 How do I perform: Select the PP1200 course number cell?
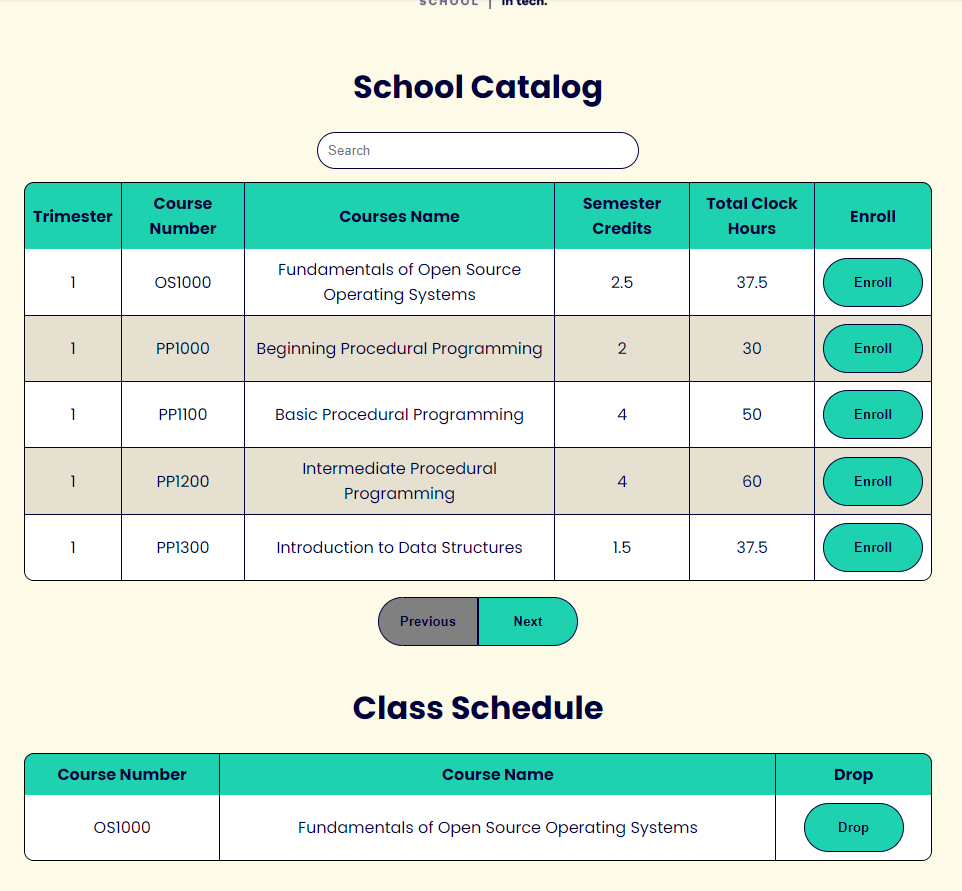click(x=183, y=482)
